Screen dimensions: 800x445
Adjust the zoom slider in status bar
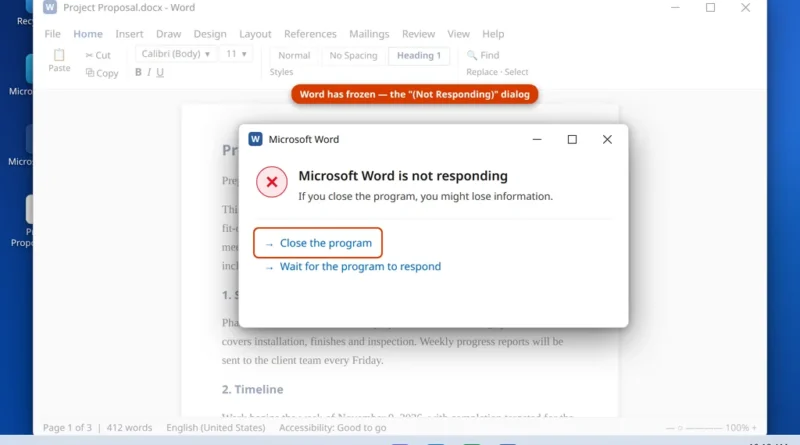click(694, 428)
